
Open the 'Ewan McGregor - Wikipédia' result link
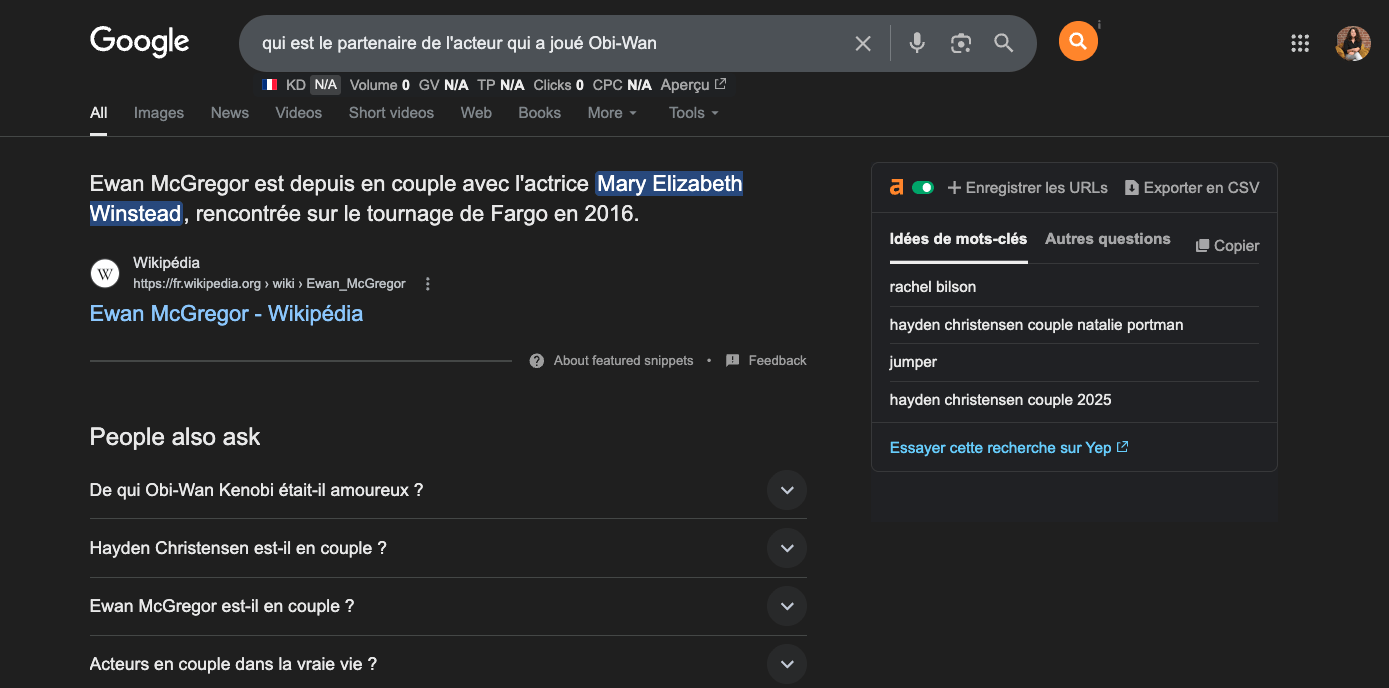225,313
